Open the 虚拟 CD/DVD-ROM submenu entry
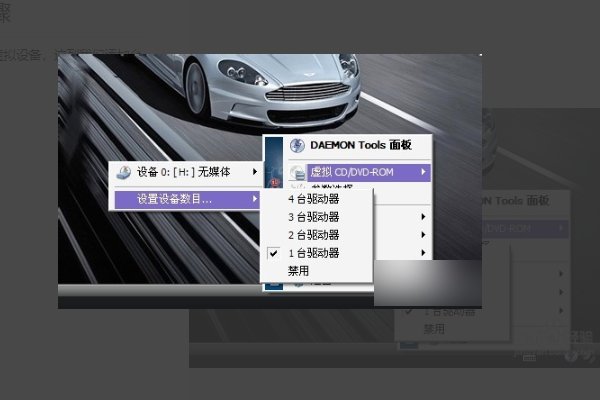 (368, 172)
